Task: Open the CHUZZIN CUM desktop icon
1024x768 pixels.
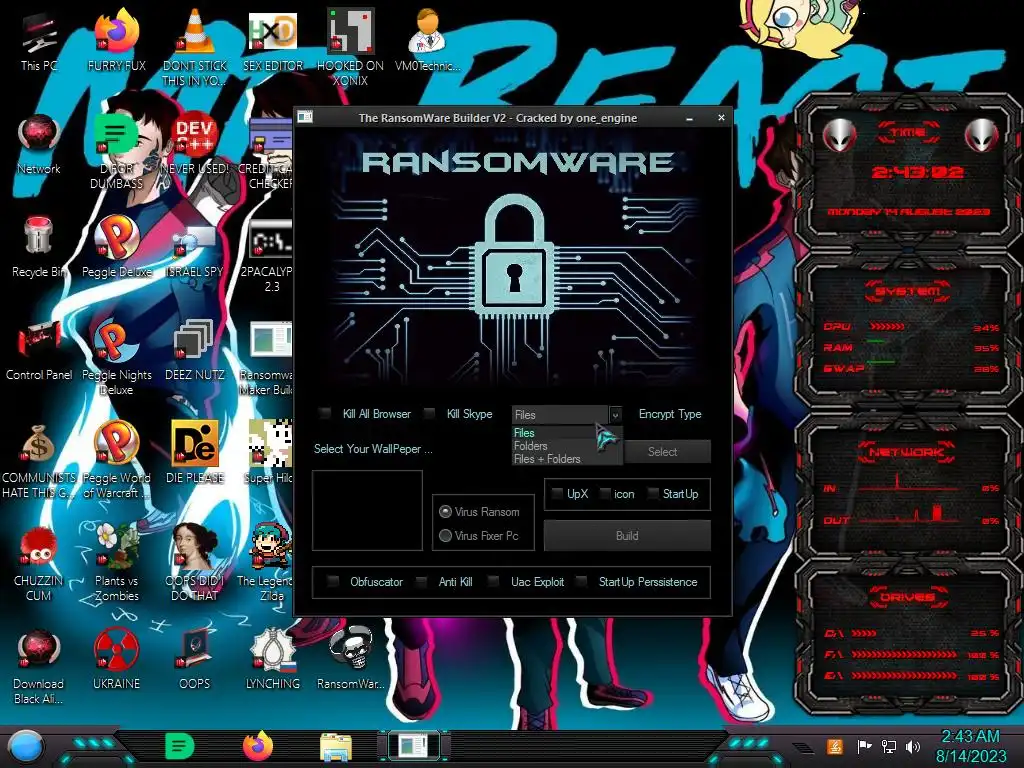Action: [39, 563]
